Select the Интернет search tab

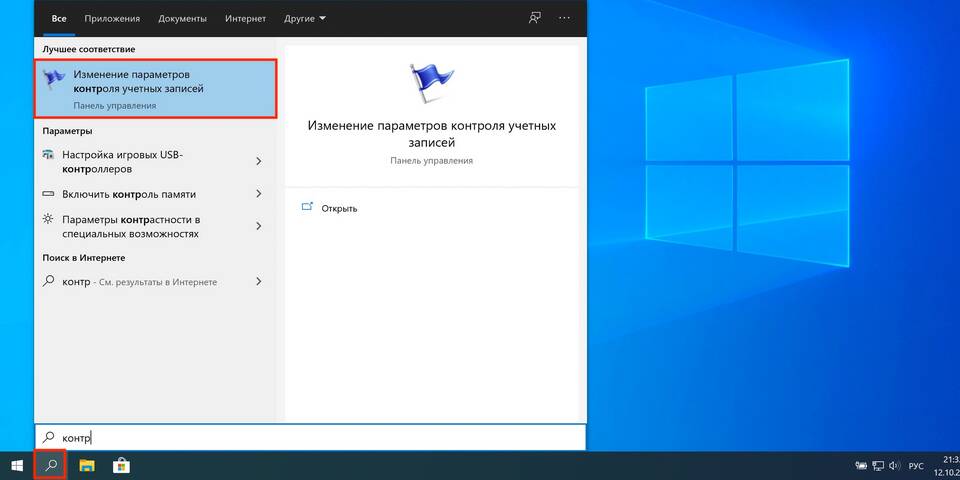click(246, 18)
